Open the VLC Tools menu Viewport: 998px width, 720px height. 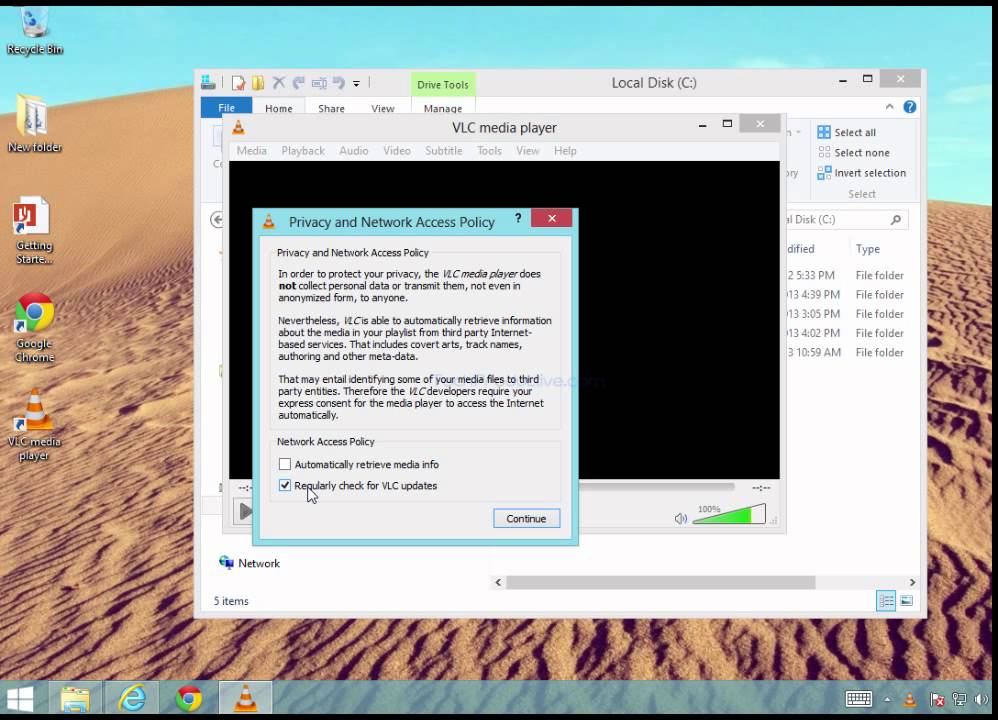489,151
